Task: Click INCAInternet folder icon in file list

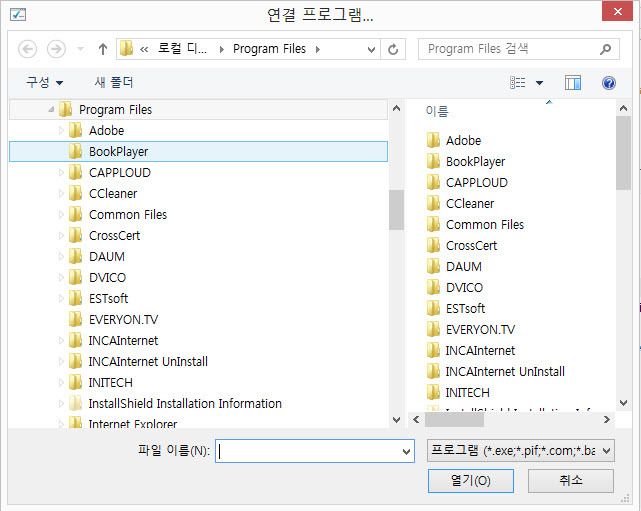Action: pyautogui.click(x=433, y=350)
